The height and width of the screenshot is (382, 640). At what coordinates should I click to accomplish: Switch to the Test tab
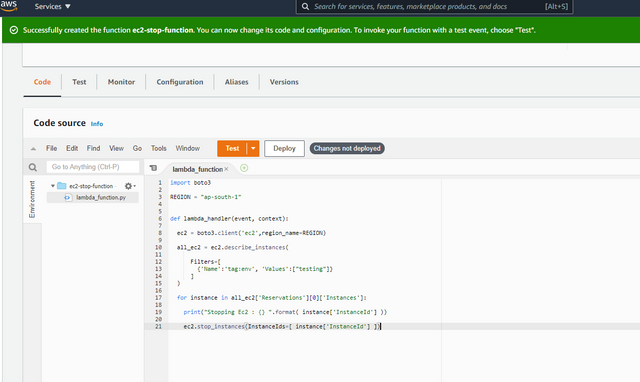coord(79,82)
